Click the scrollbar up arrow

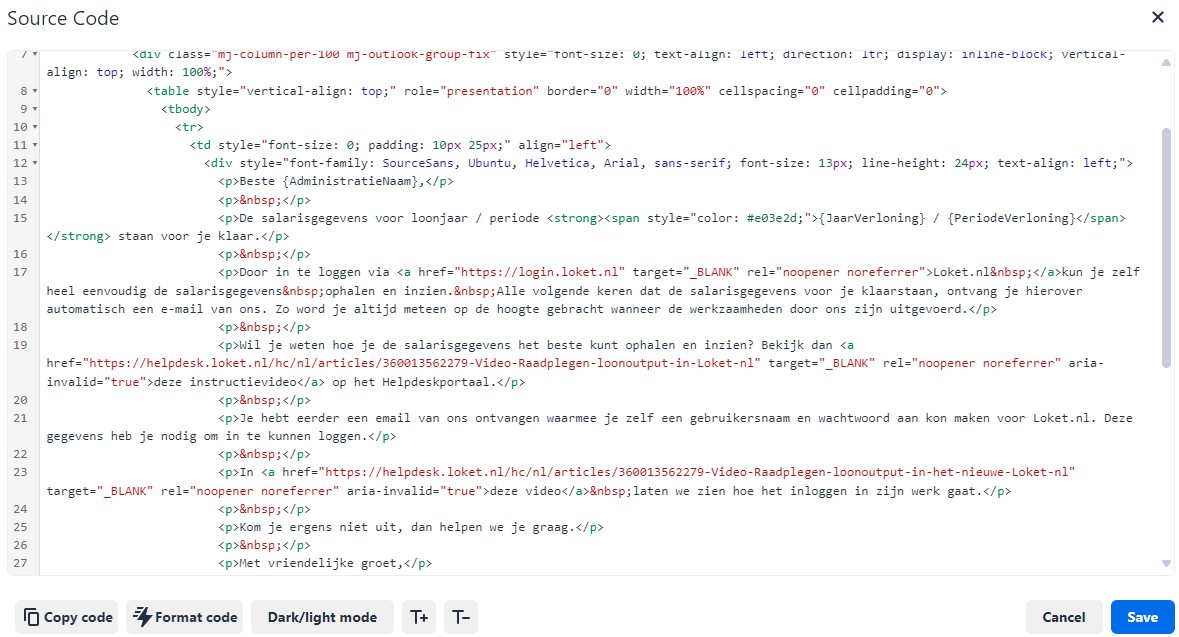pyautogui.click(x=1166, y=63)
